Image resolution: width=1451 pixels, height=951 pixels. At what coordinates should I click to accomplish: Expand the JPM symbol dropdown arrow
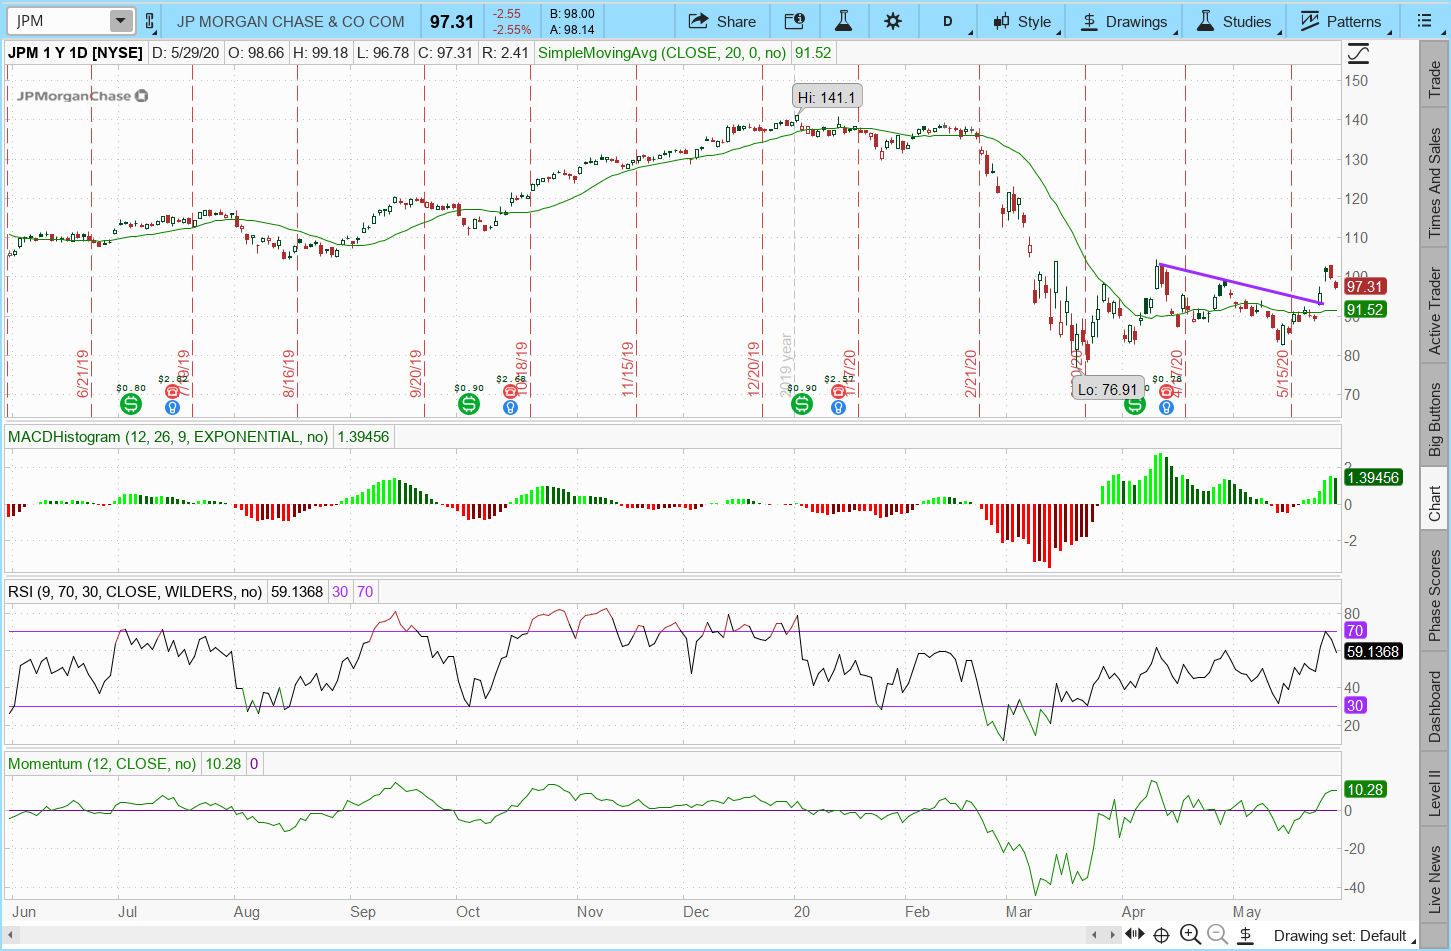(120, 21)
